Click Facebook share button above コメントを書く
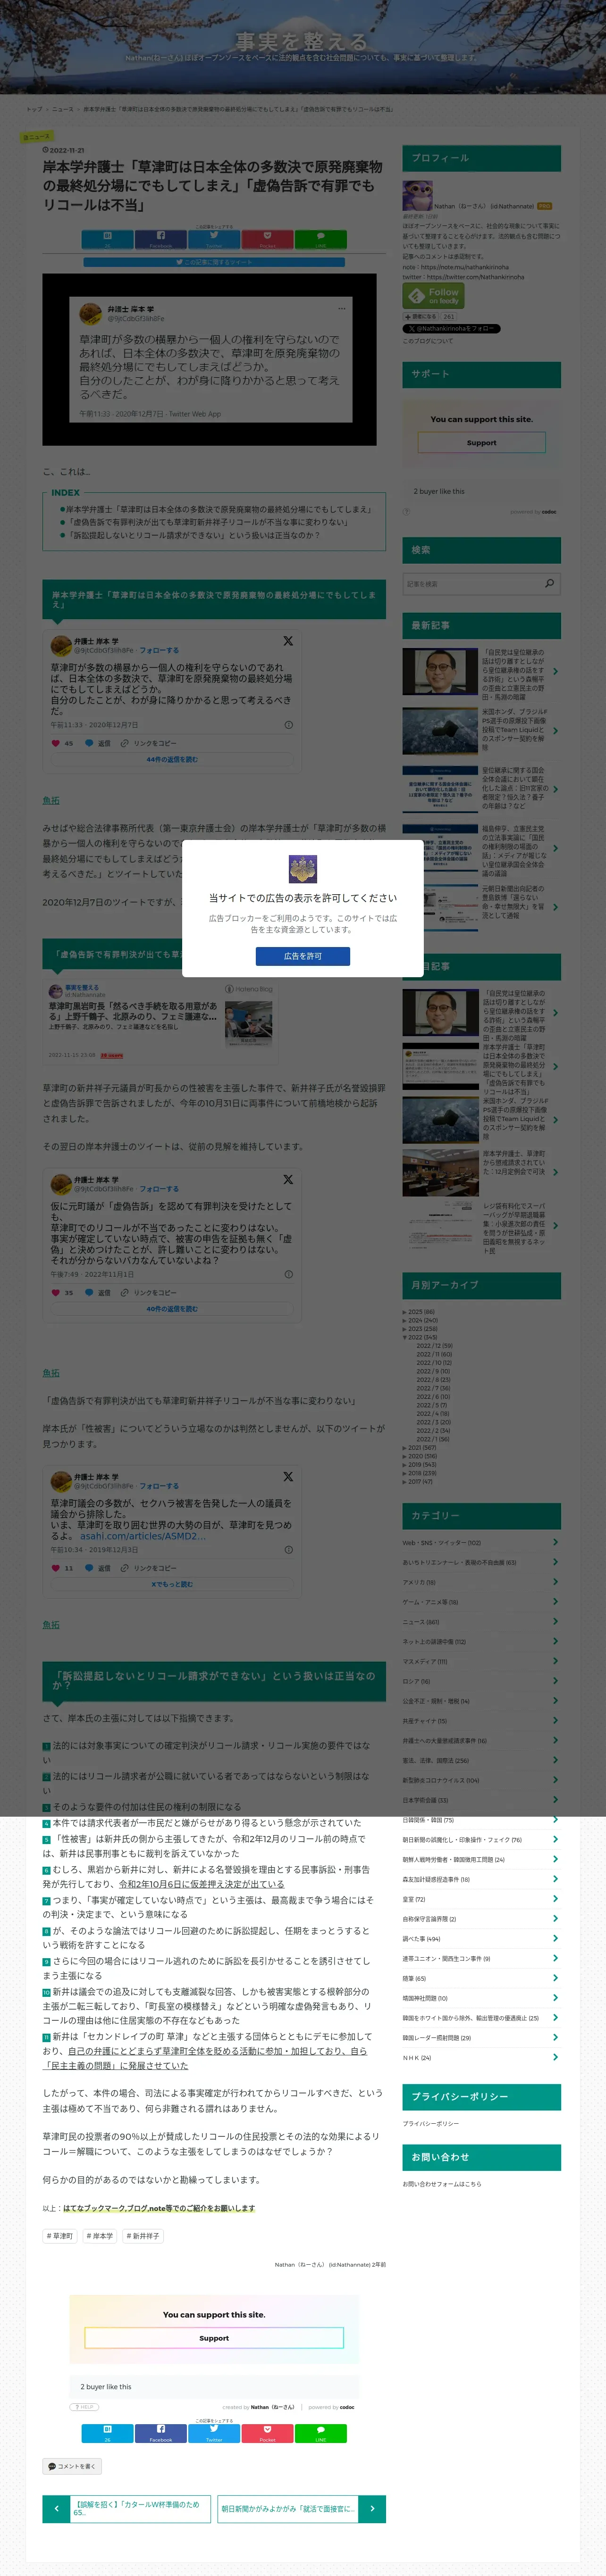The height and width of the screenshot is (2576, 606). 160,2434
